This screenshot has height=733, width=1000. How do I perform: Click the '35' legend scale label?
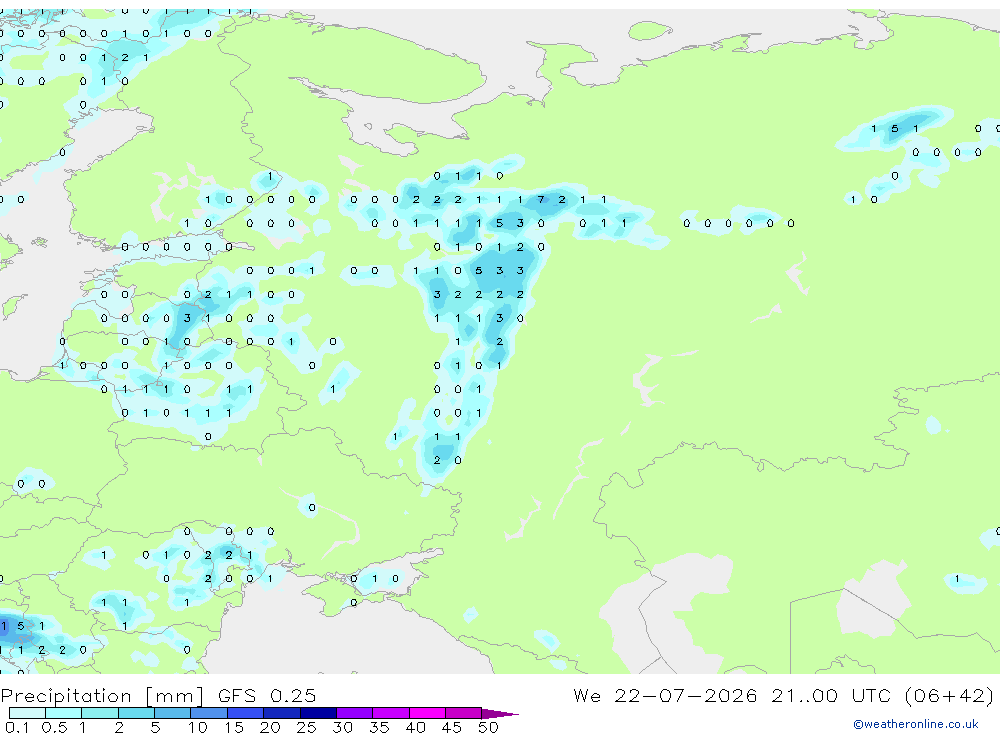[379, 727]
